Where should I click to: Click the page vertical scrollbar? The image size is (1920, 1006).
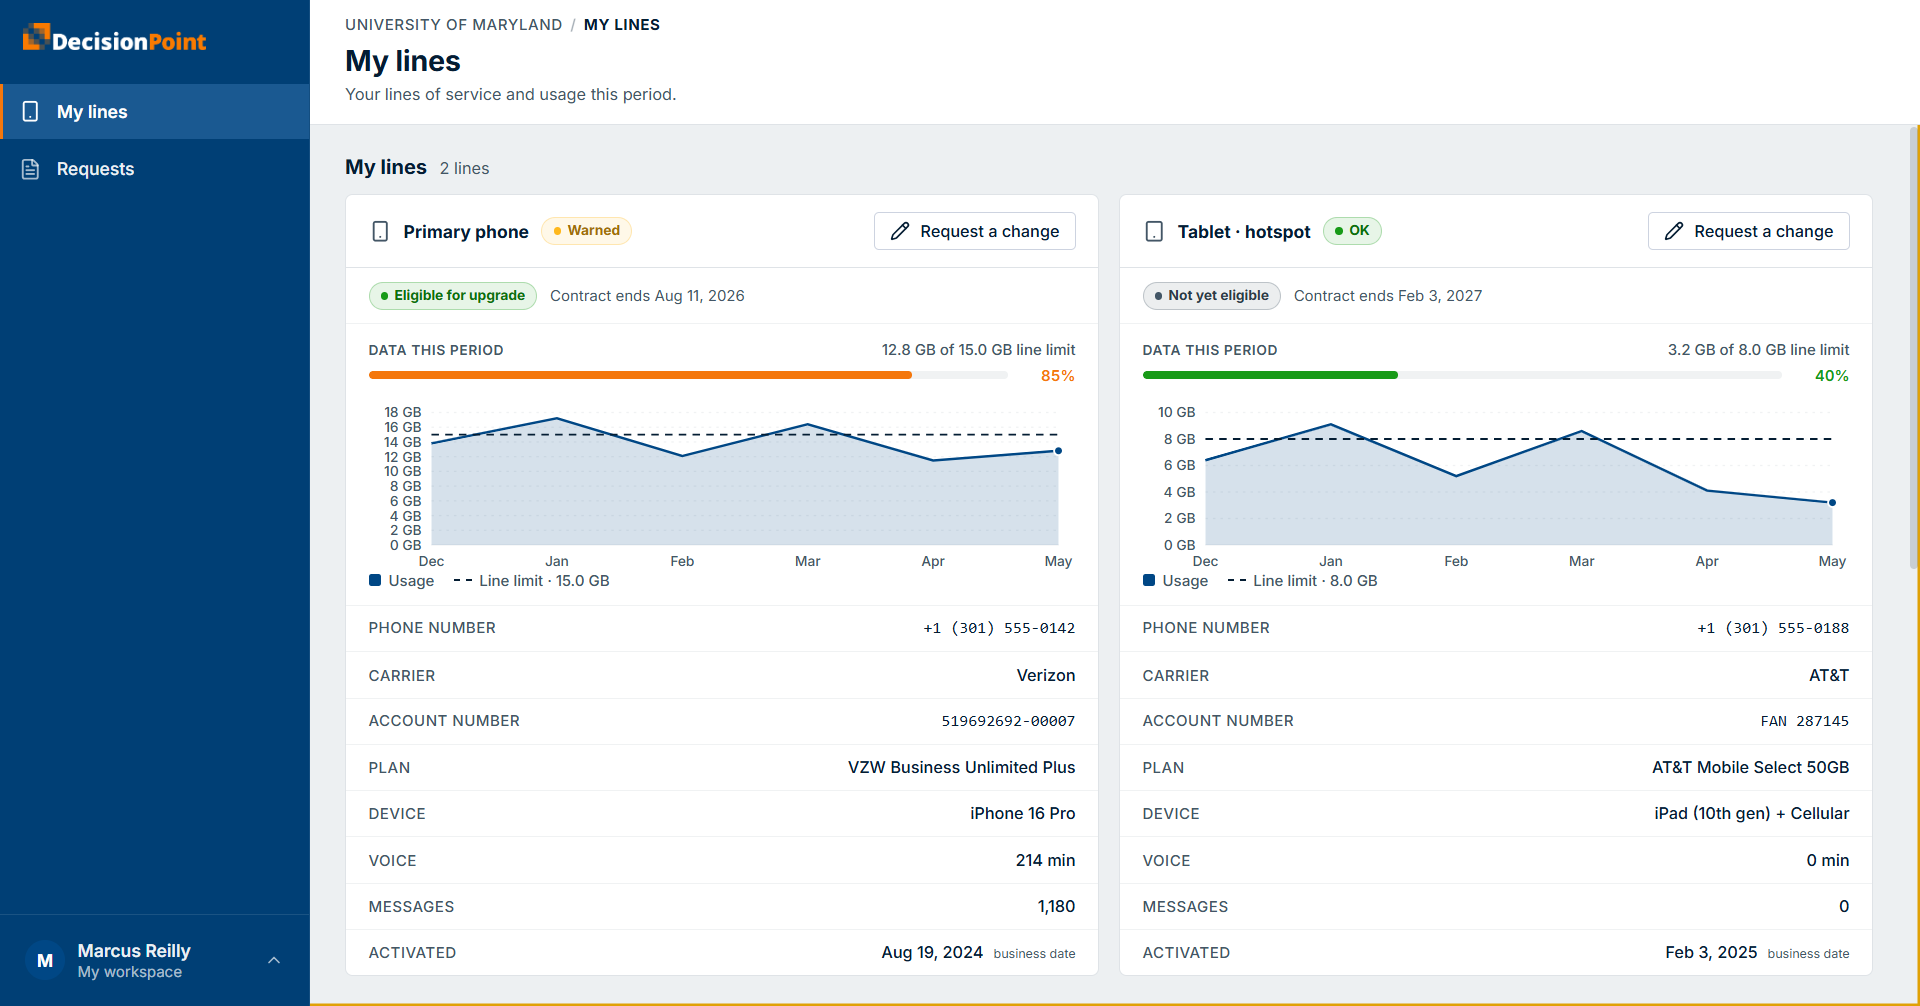coord(1914,350)
